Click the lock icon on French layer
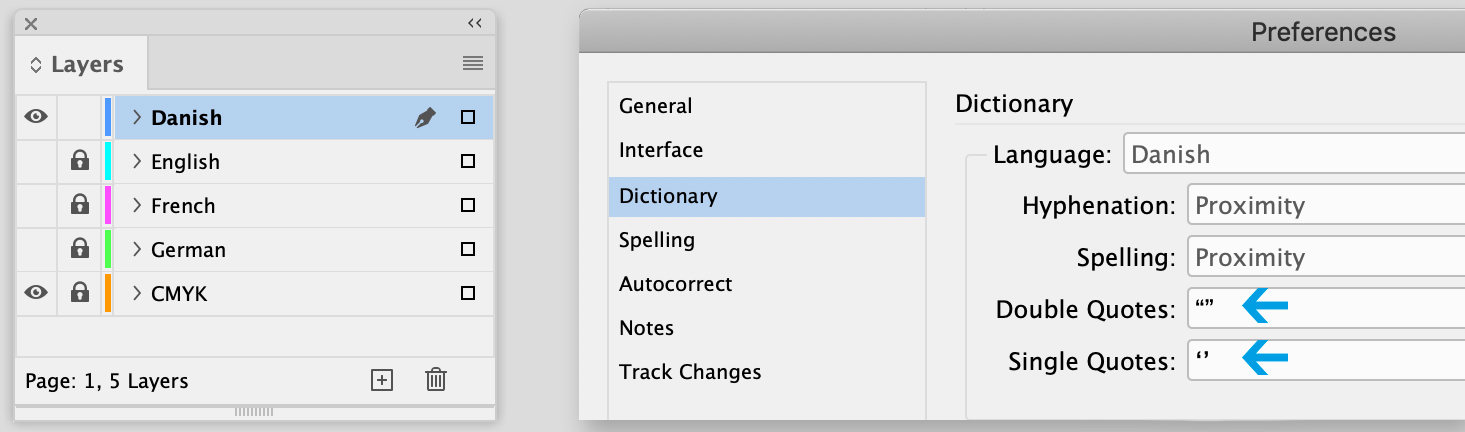This screenshot has width=1465, height=432. (x=80, y=206)
